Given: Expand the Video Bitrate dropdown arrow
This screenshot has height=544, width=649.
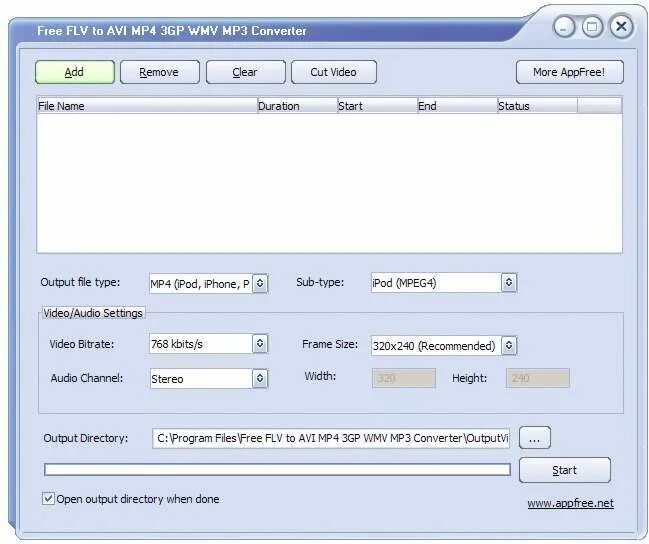Looking at the screenshot, I should [260, 344].
